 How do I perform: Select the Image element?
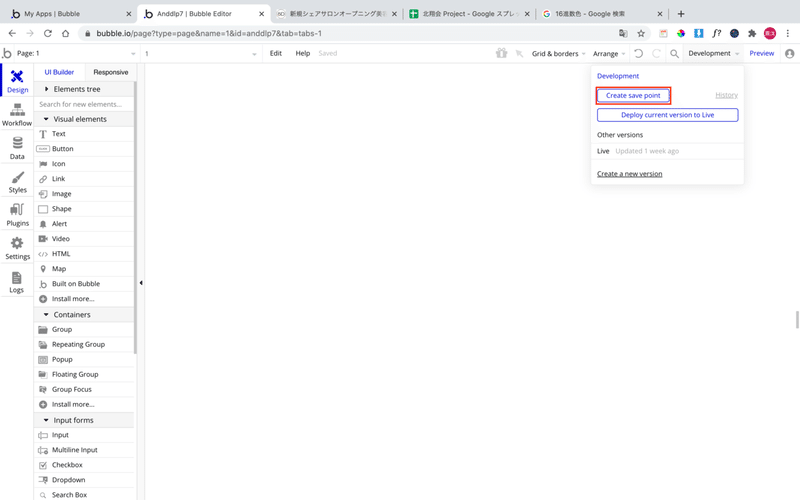pyautogui.click(x=84, y=194)
